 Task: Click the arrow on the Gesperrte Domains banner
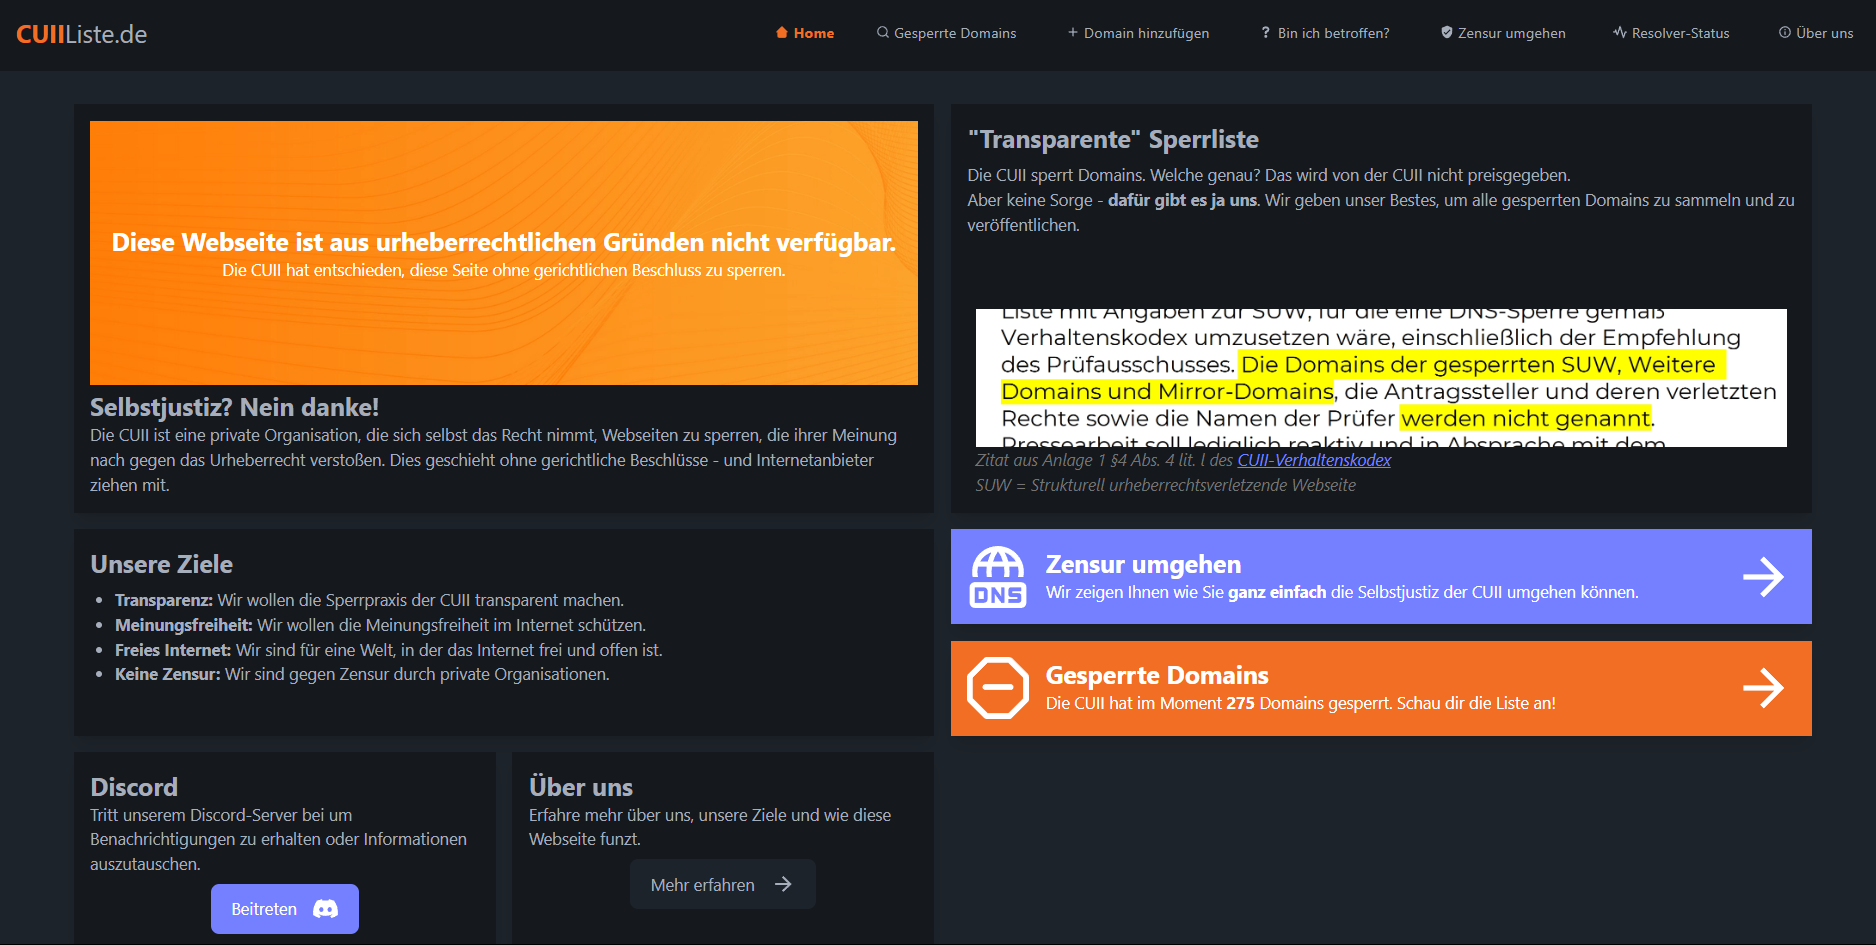point(1762,688)
